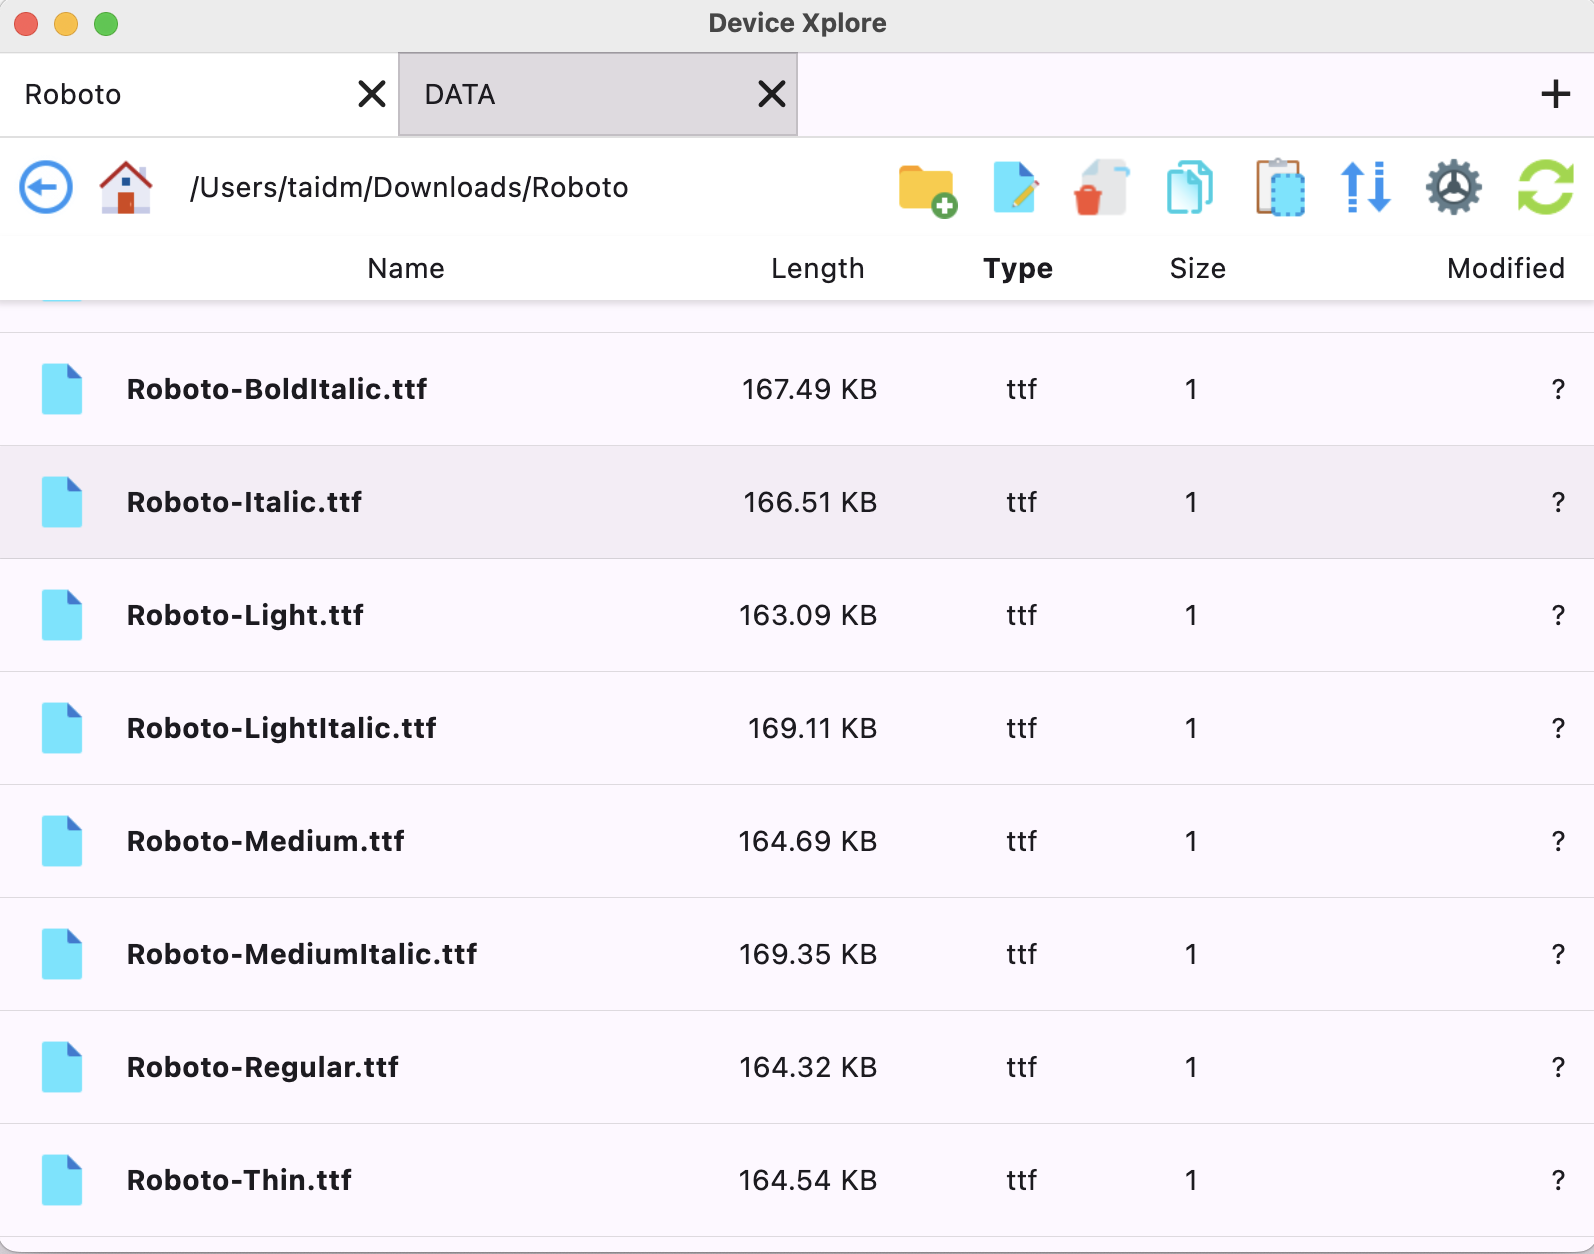Click the delete trash icon

coord(1101,187)
